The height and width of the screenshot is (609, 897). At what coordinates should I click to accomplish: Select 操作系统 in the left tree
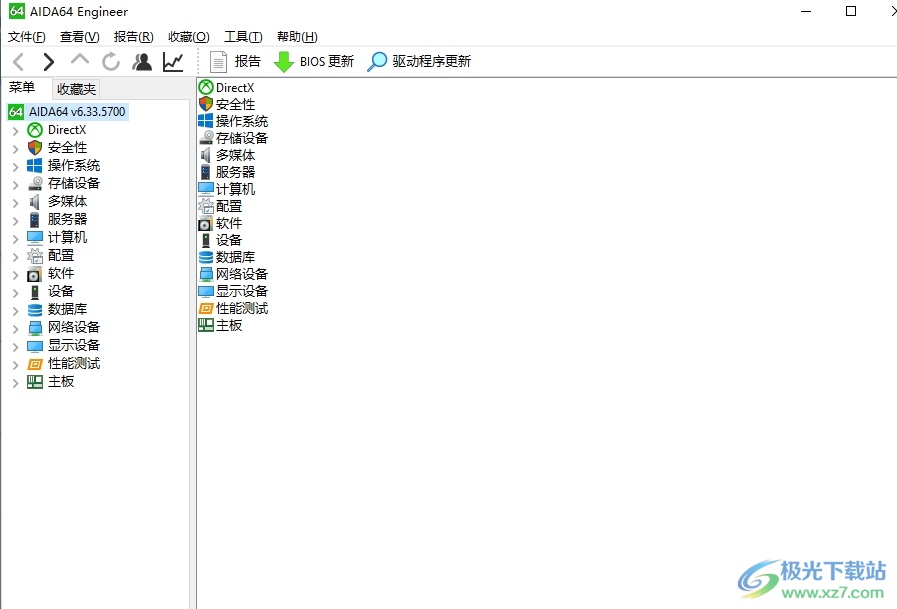(74, 165)
